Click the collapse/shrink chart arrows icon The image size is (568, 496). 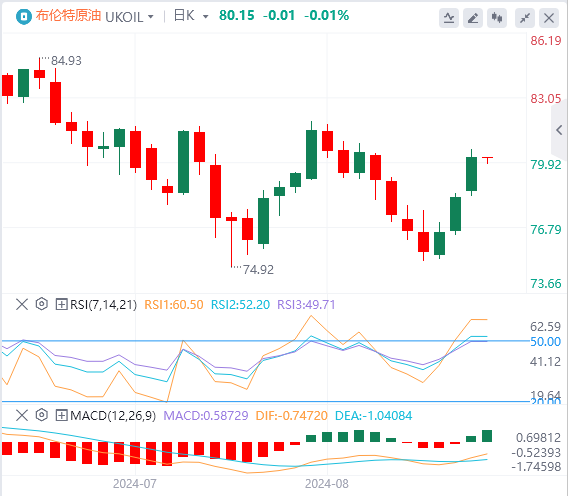tap(525, 18)
